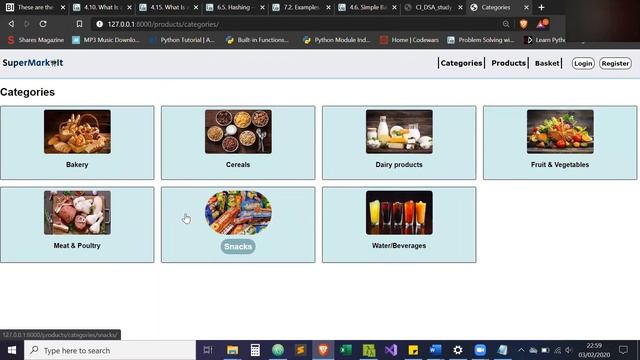Click the highlighted Snacks label
This screenshot has height=360, width=640.
[238, 247]
